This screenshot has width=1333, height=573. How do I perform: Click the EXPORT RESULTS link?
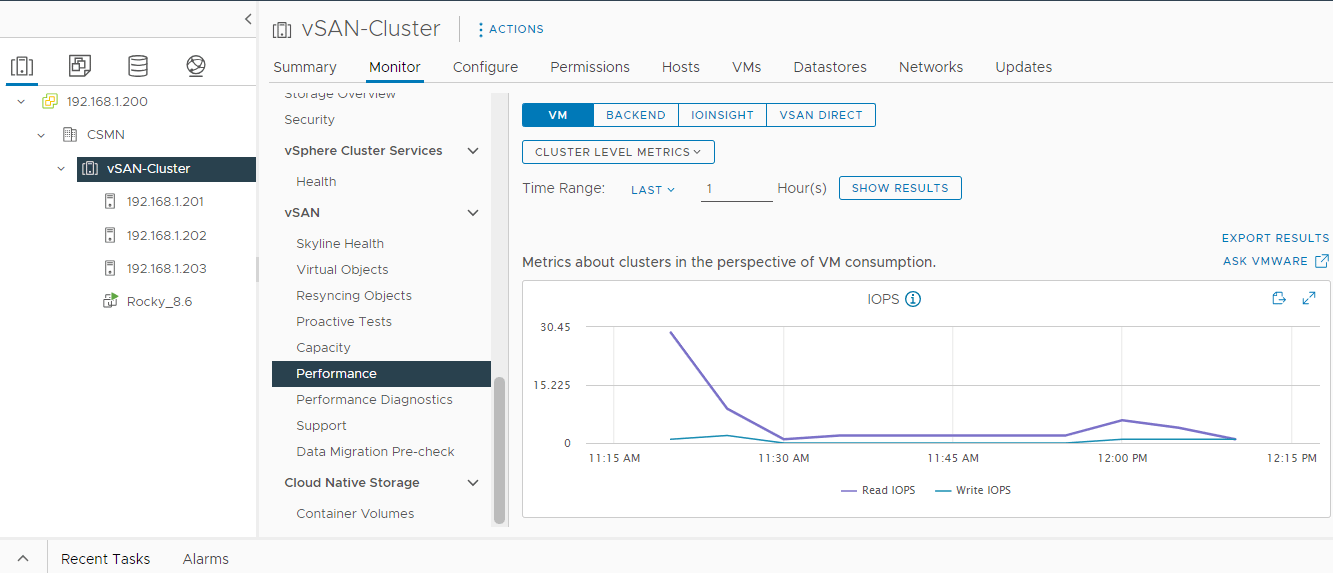[x=1276, y=238]
